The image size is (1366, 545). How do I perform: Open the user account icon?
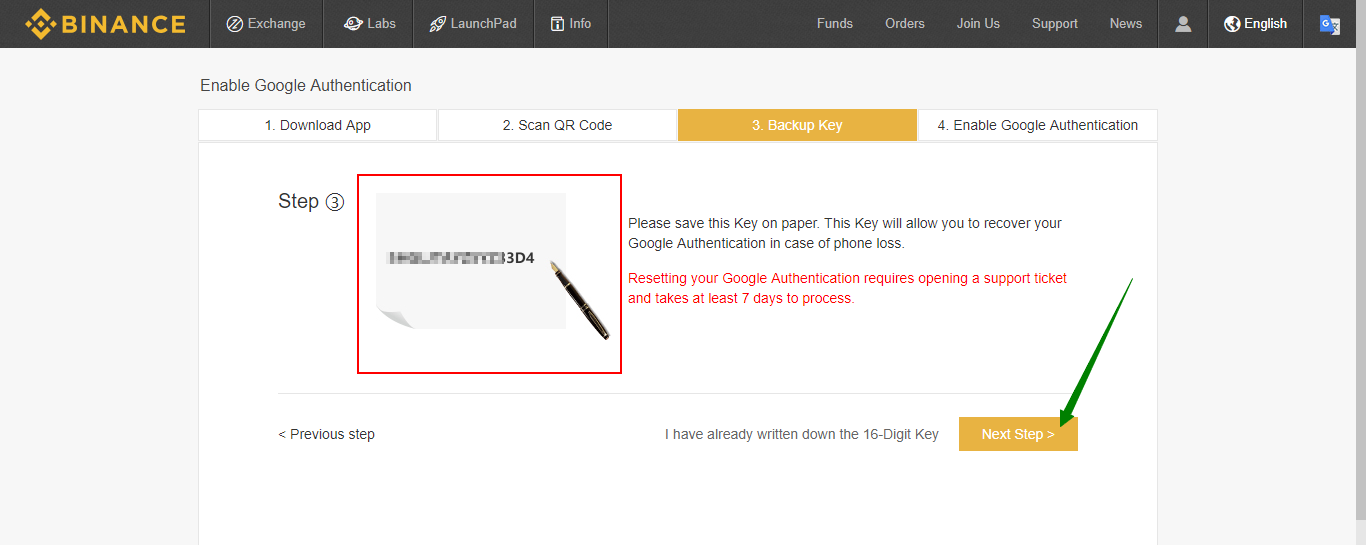tap(1183, 24)
